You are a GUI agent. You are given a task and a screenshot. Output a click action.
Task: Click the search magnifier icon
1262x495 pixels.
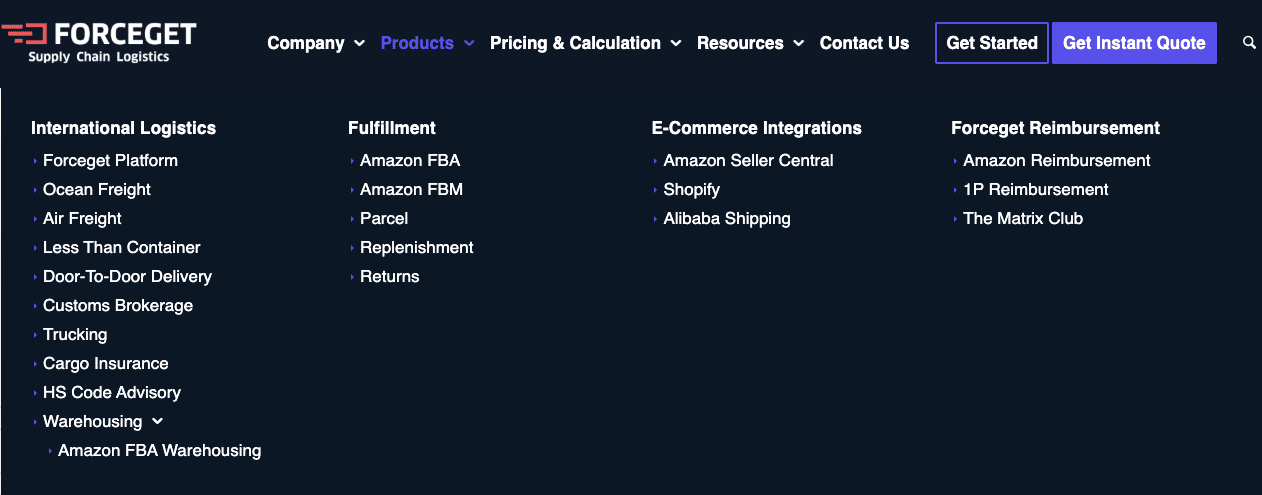click(1249, 43)
